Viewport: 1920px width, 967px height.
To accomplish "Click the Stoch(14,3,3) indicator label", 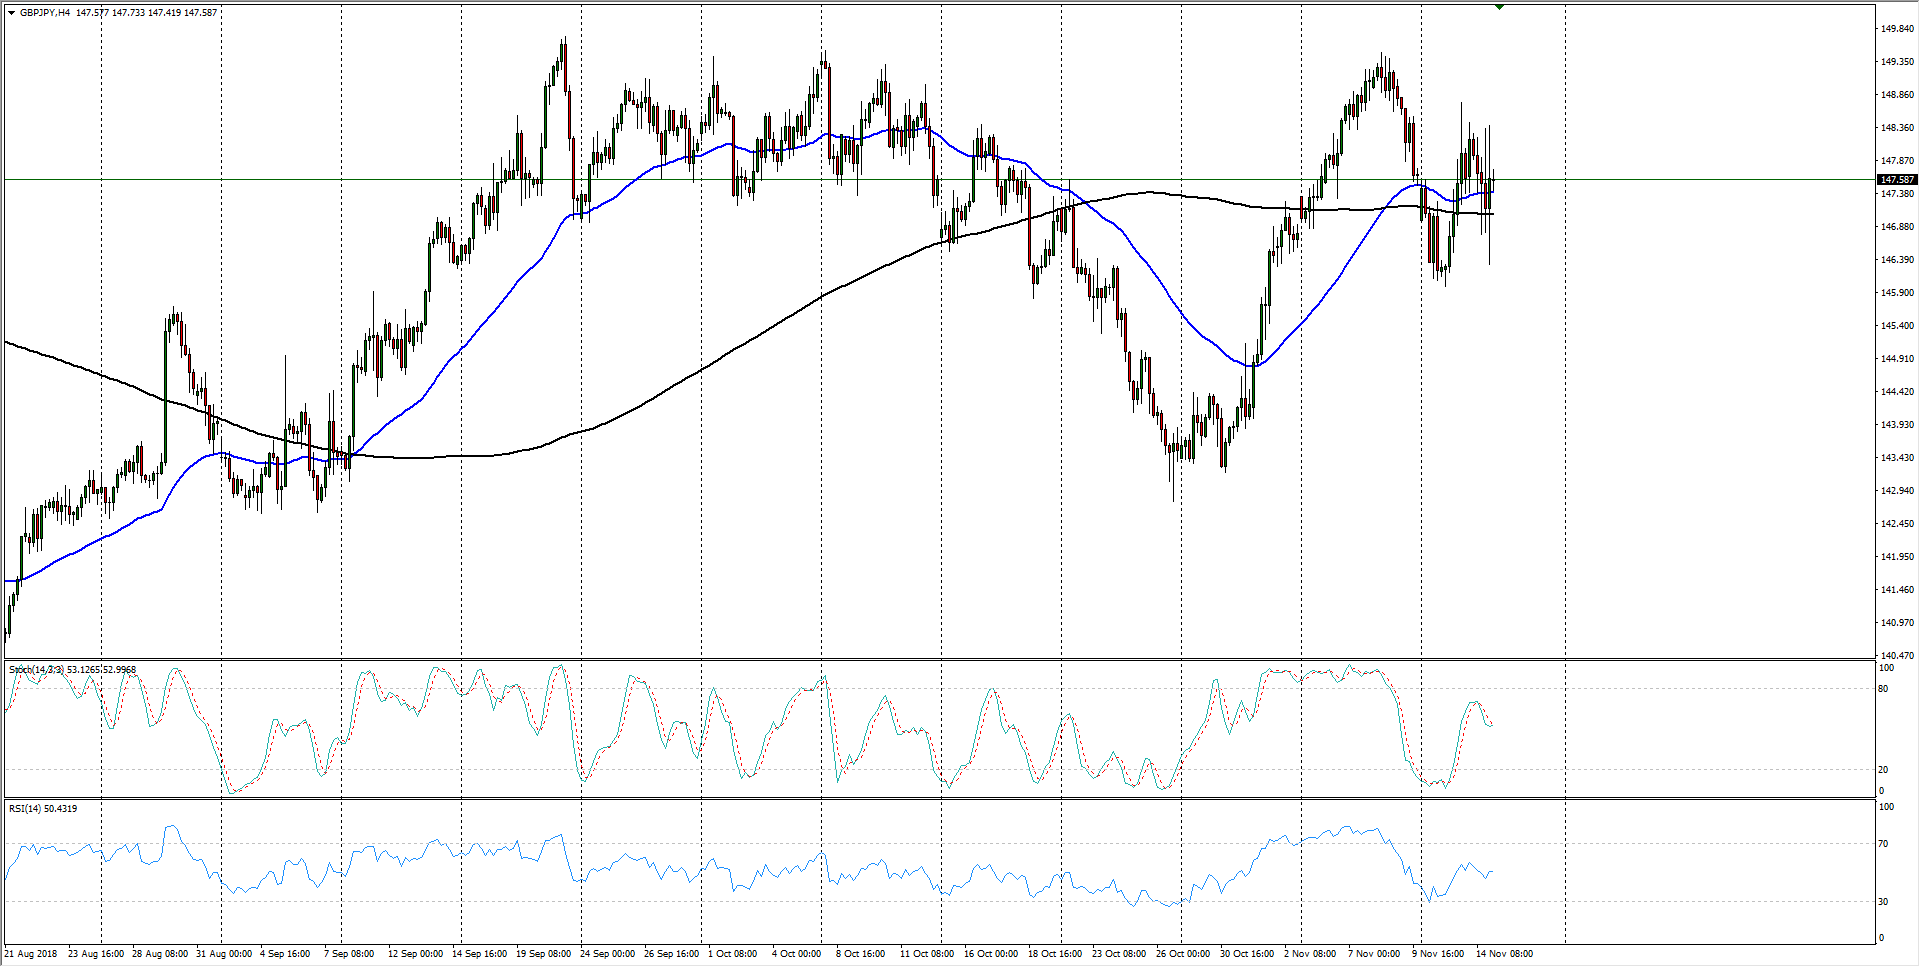I will coord(36,669).
